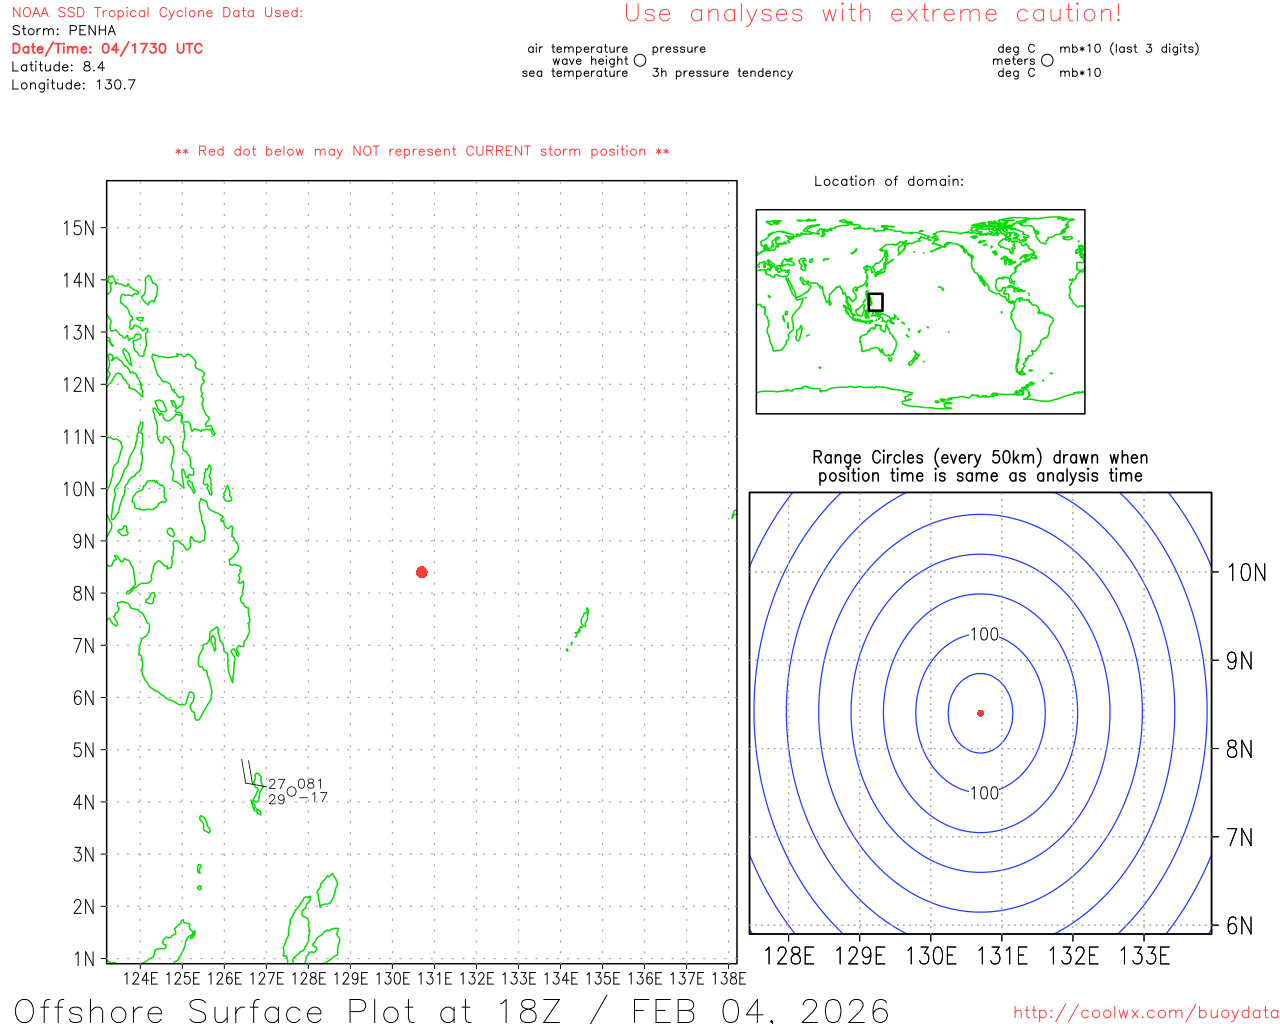Viewport: 1280px width, 1024px height.
Task: Open the coolwx.com/buoydata link
Action: coord(1146,1013)
